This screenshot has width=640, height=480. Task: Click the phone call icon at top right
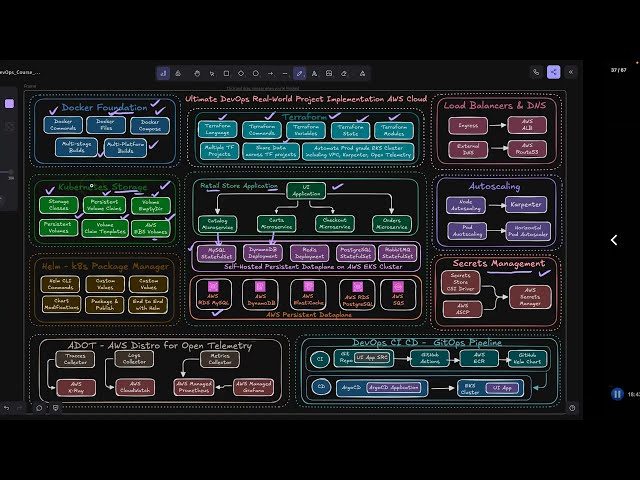[x=536, y=72]
